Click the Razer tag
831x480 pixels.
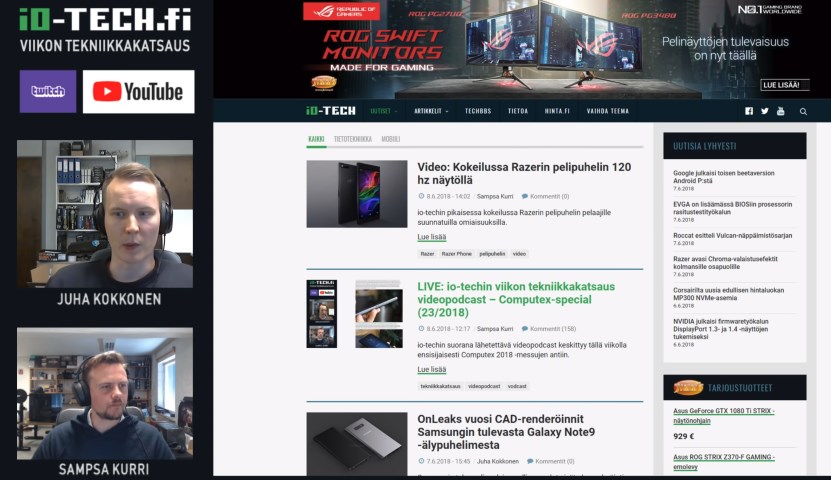pos(427,254)
